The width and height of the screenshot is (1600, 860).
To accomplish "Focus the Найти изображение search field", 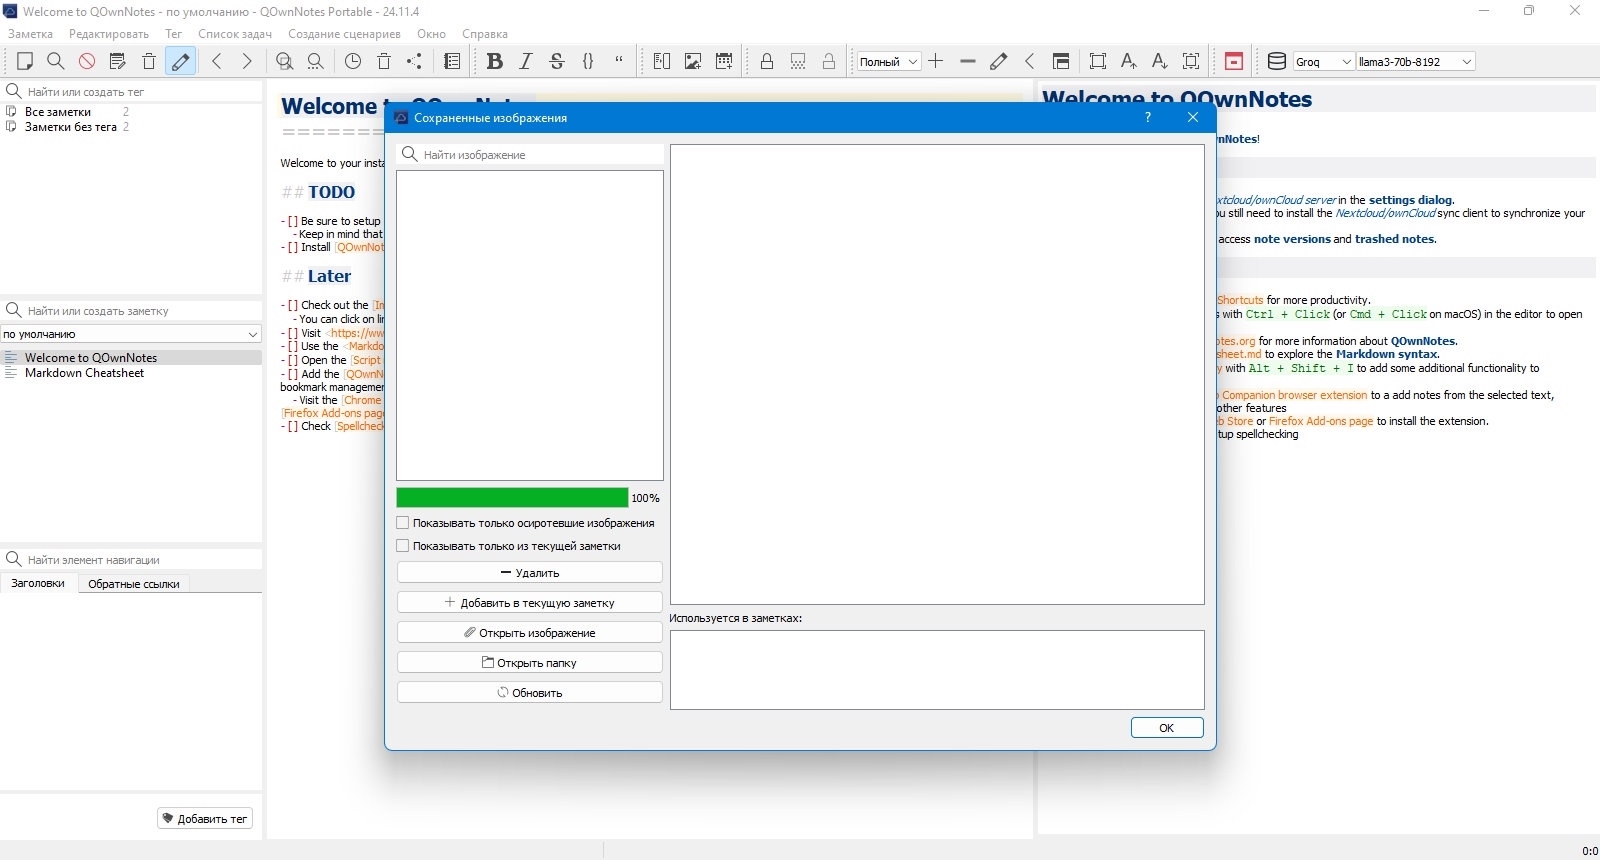I will 530,154.
